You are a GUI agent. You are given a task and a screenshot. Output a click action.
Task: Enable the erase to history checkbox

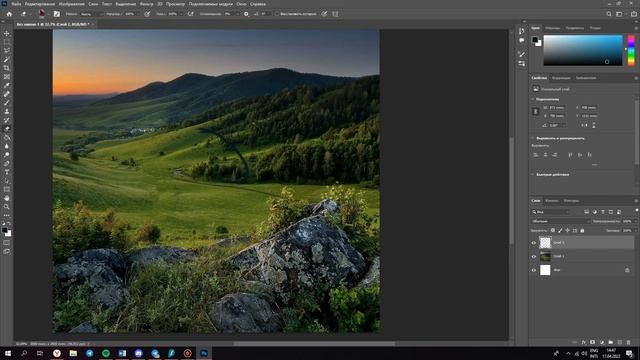[277, 14]
